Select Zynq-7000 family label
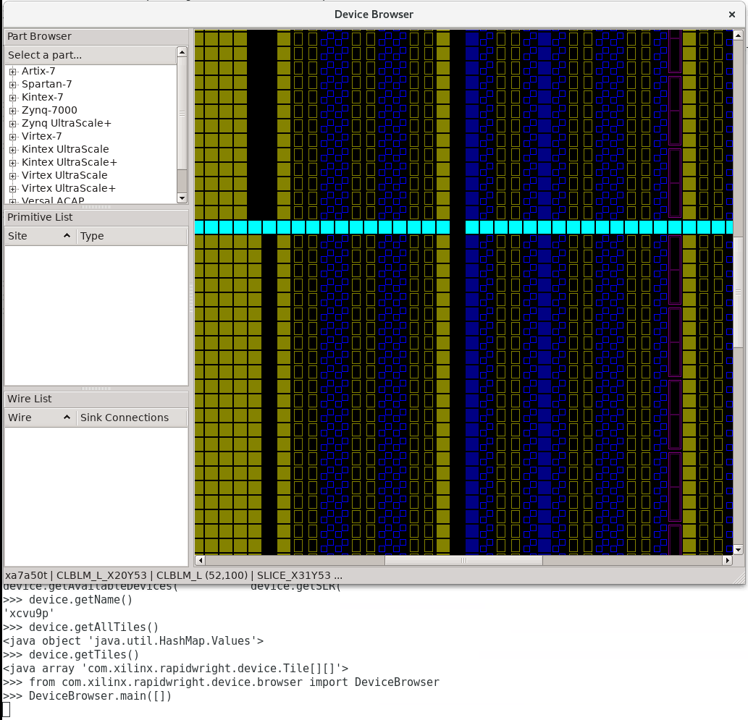Image resolution: width=748 pixels, height=720 pixels. pos(49,110)
